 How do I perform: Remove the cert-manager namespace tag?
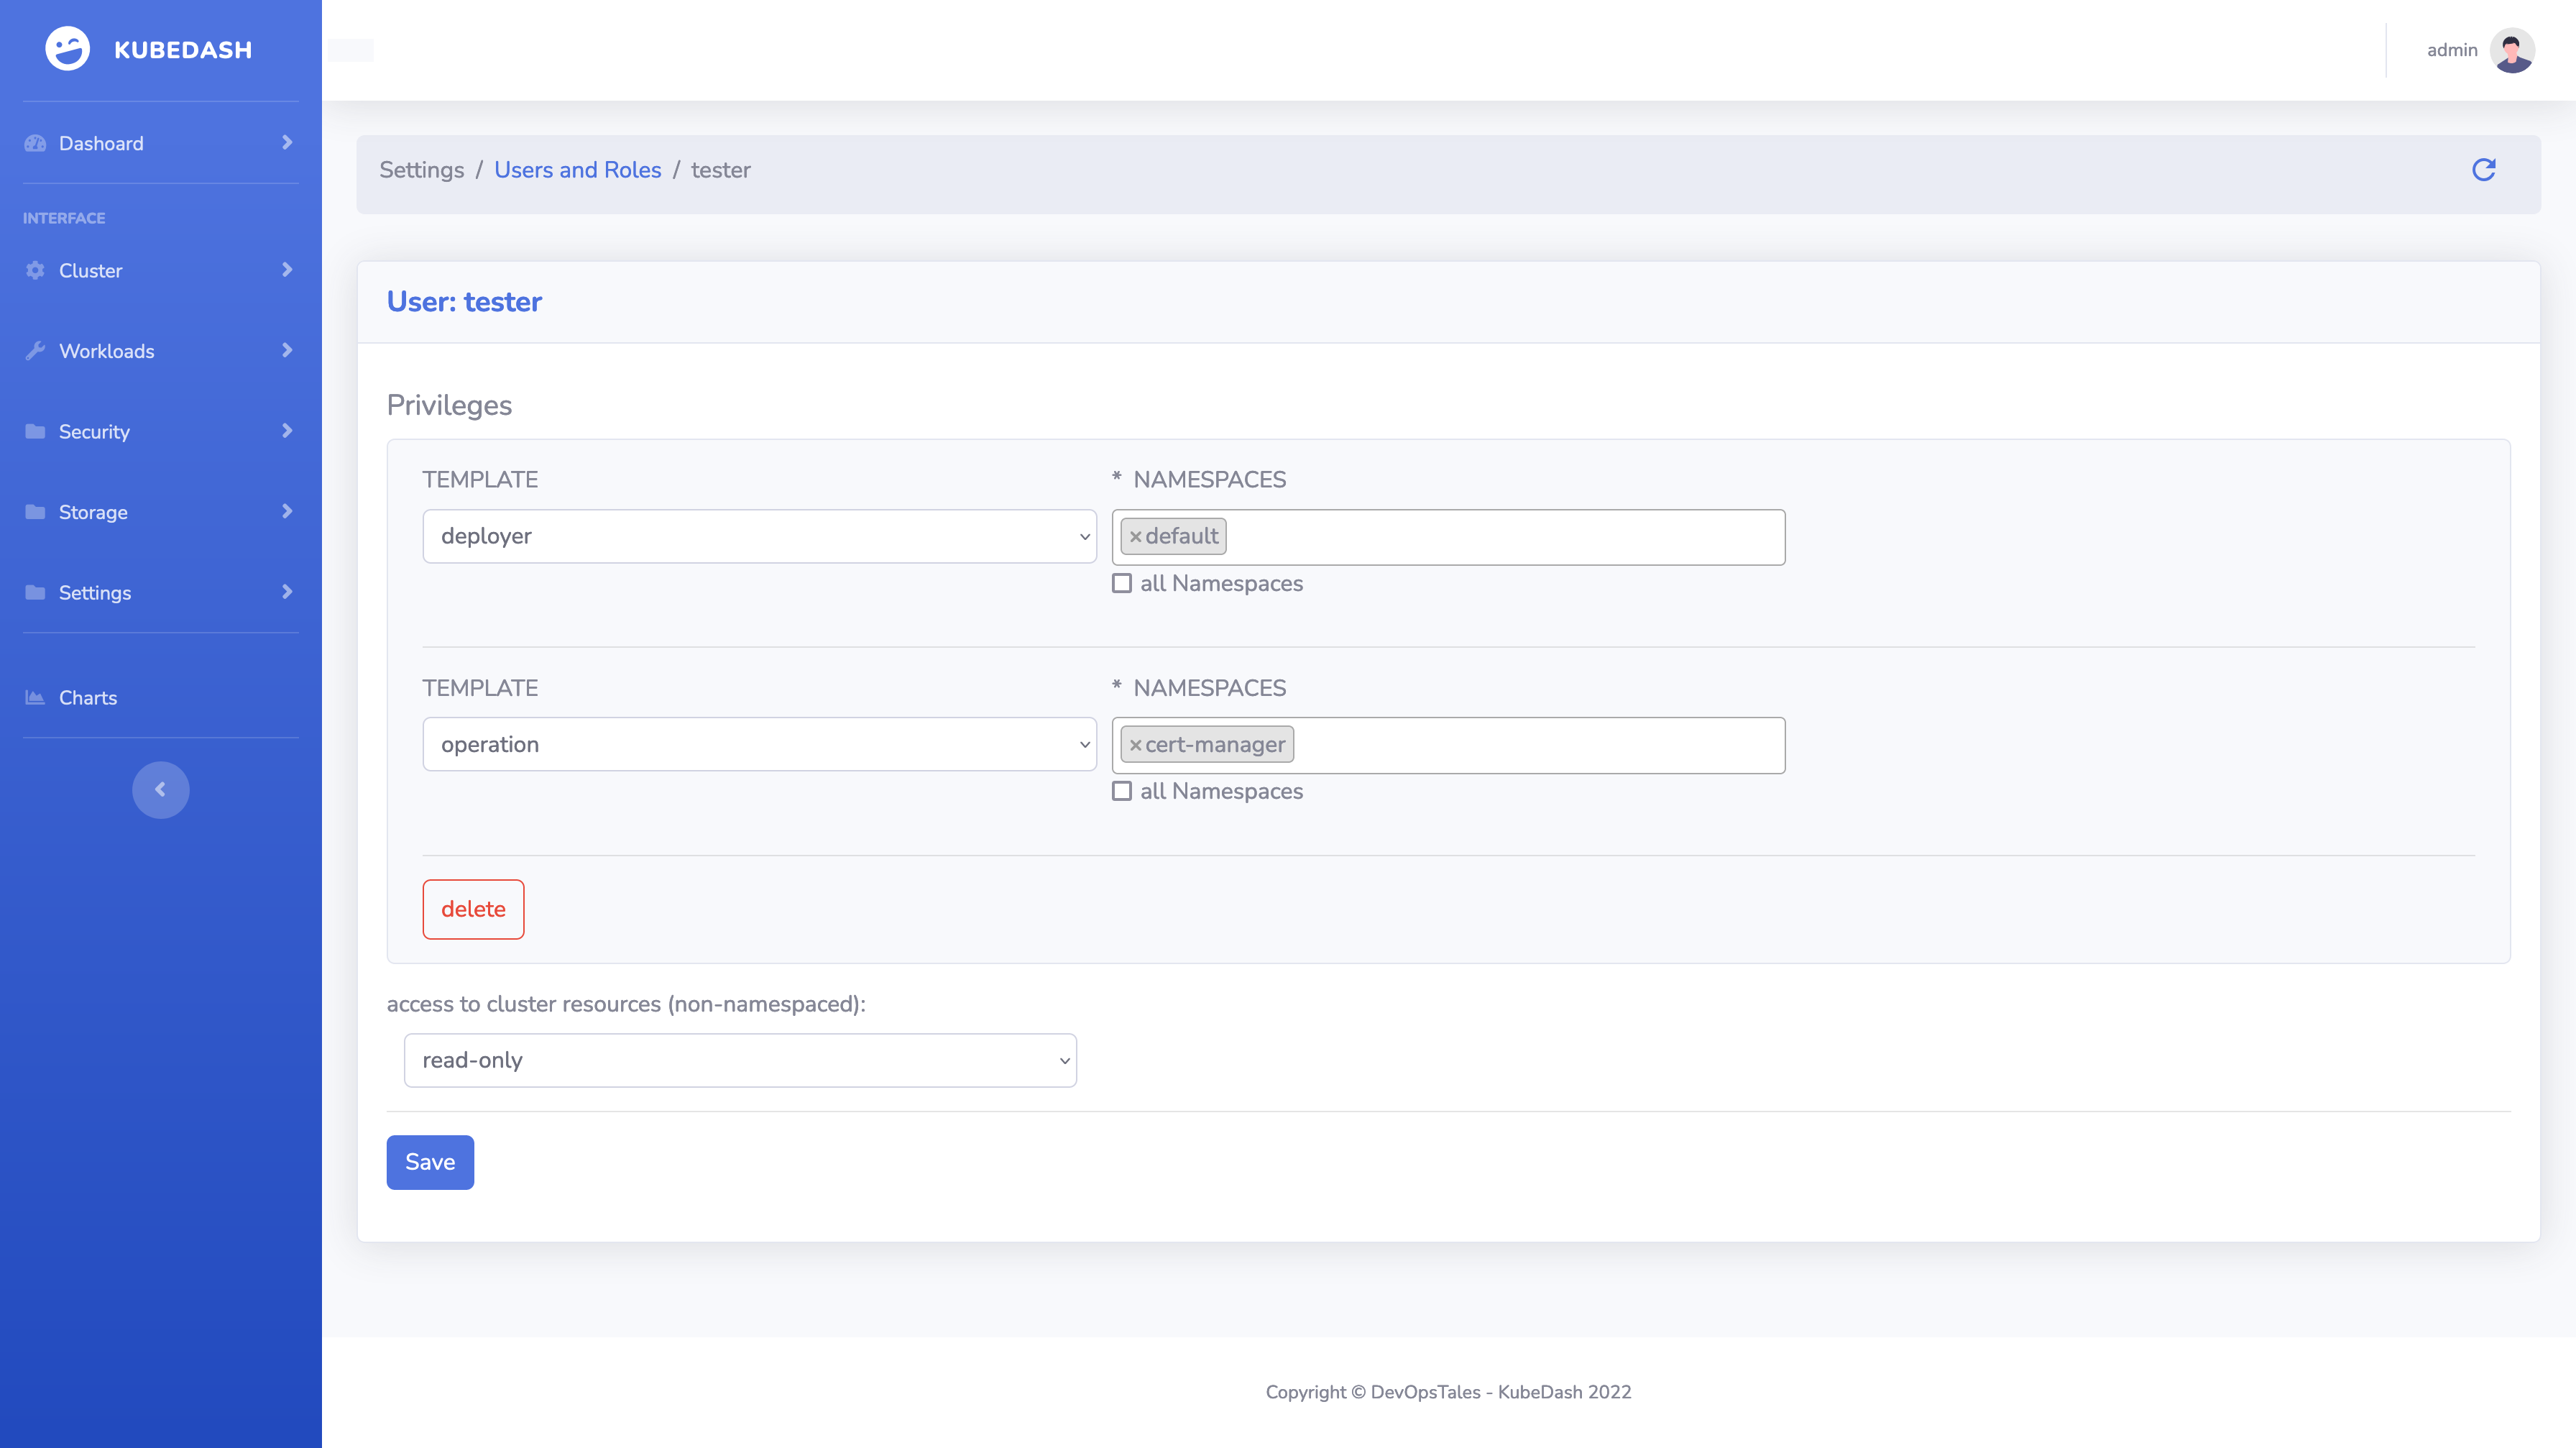pyautogui.click(x=1135, y=745)
